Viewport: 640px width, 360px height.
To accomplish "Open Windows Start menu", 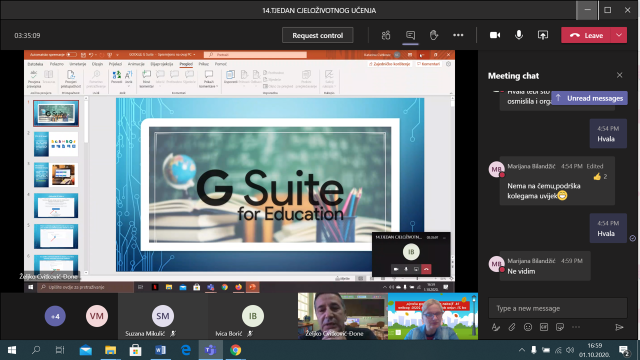I will point(12,350).
